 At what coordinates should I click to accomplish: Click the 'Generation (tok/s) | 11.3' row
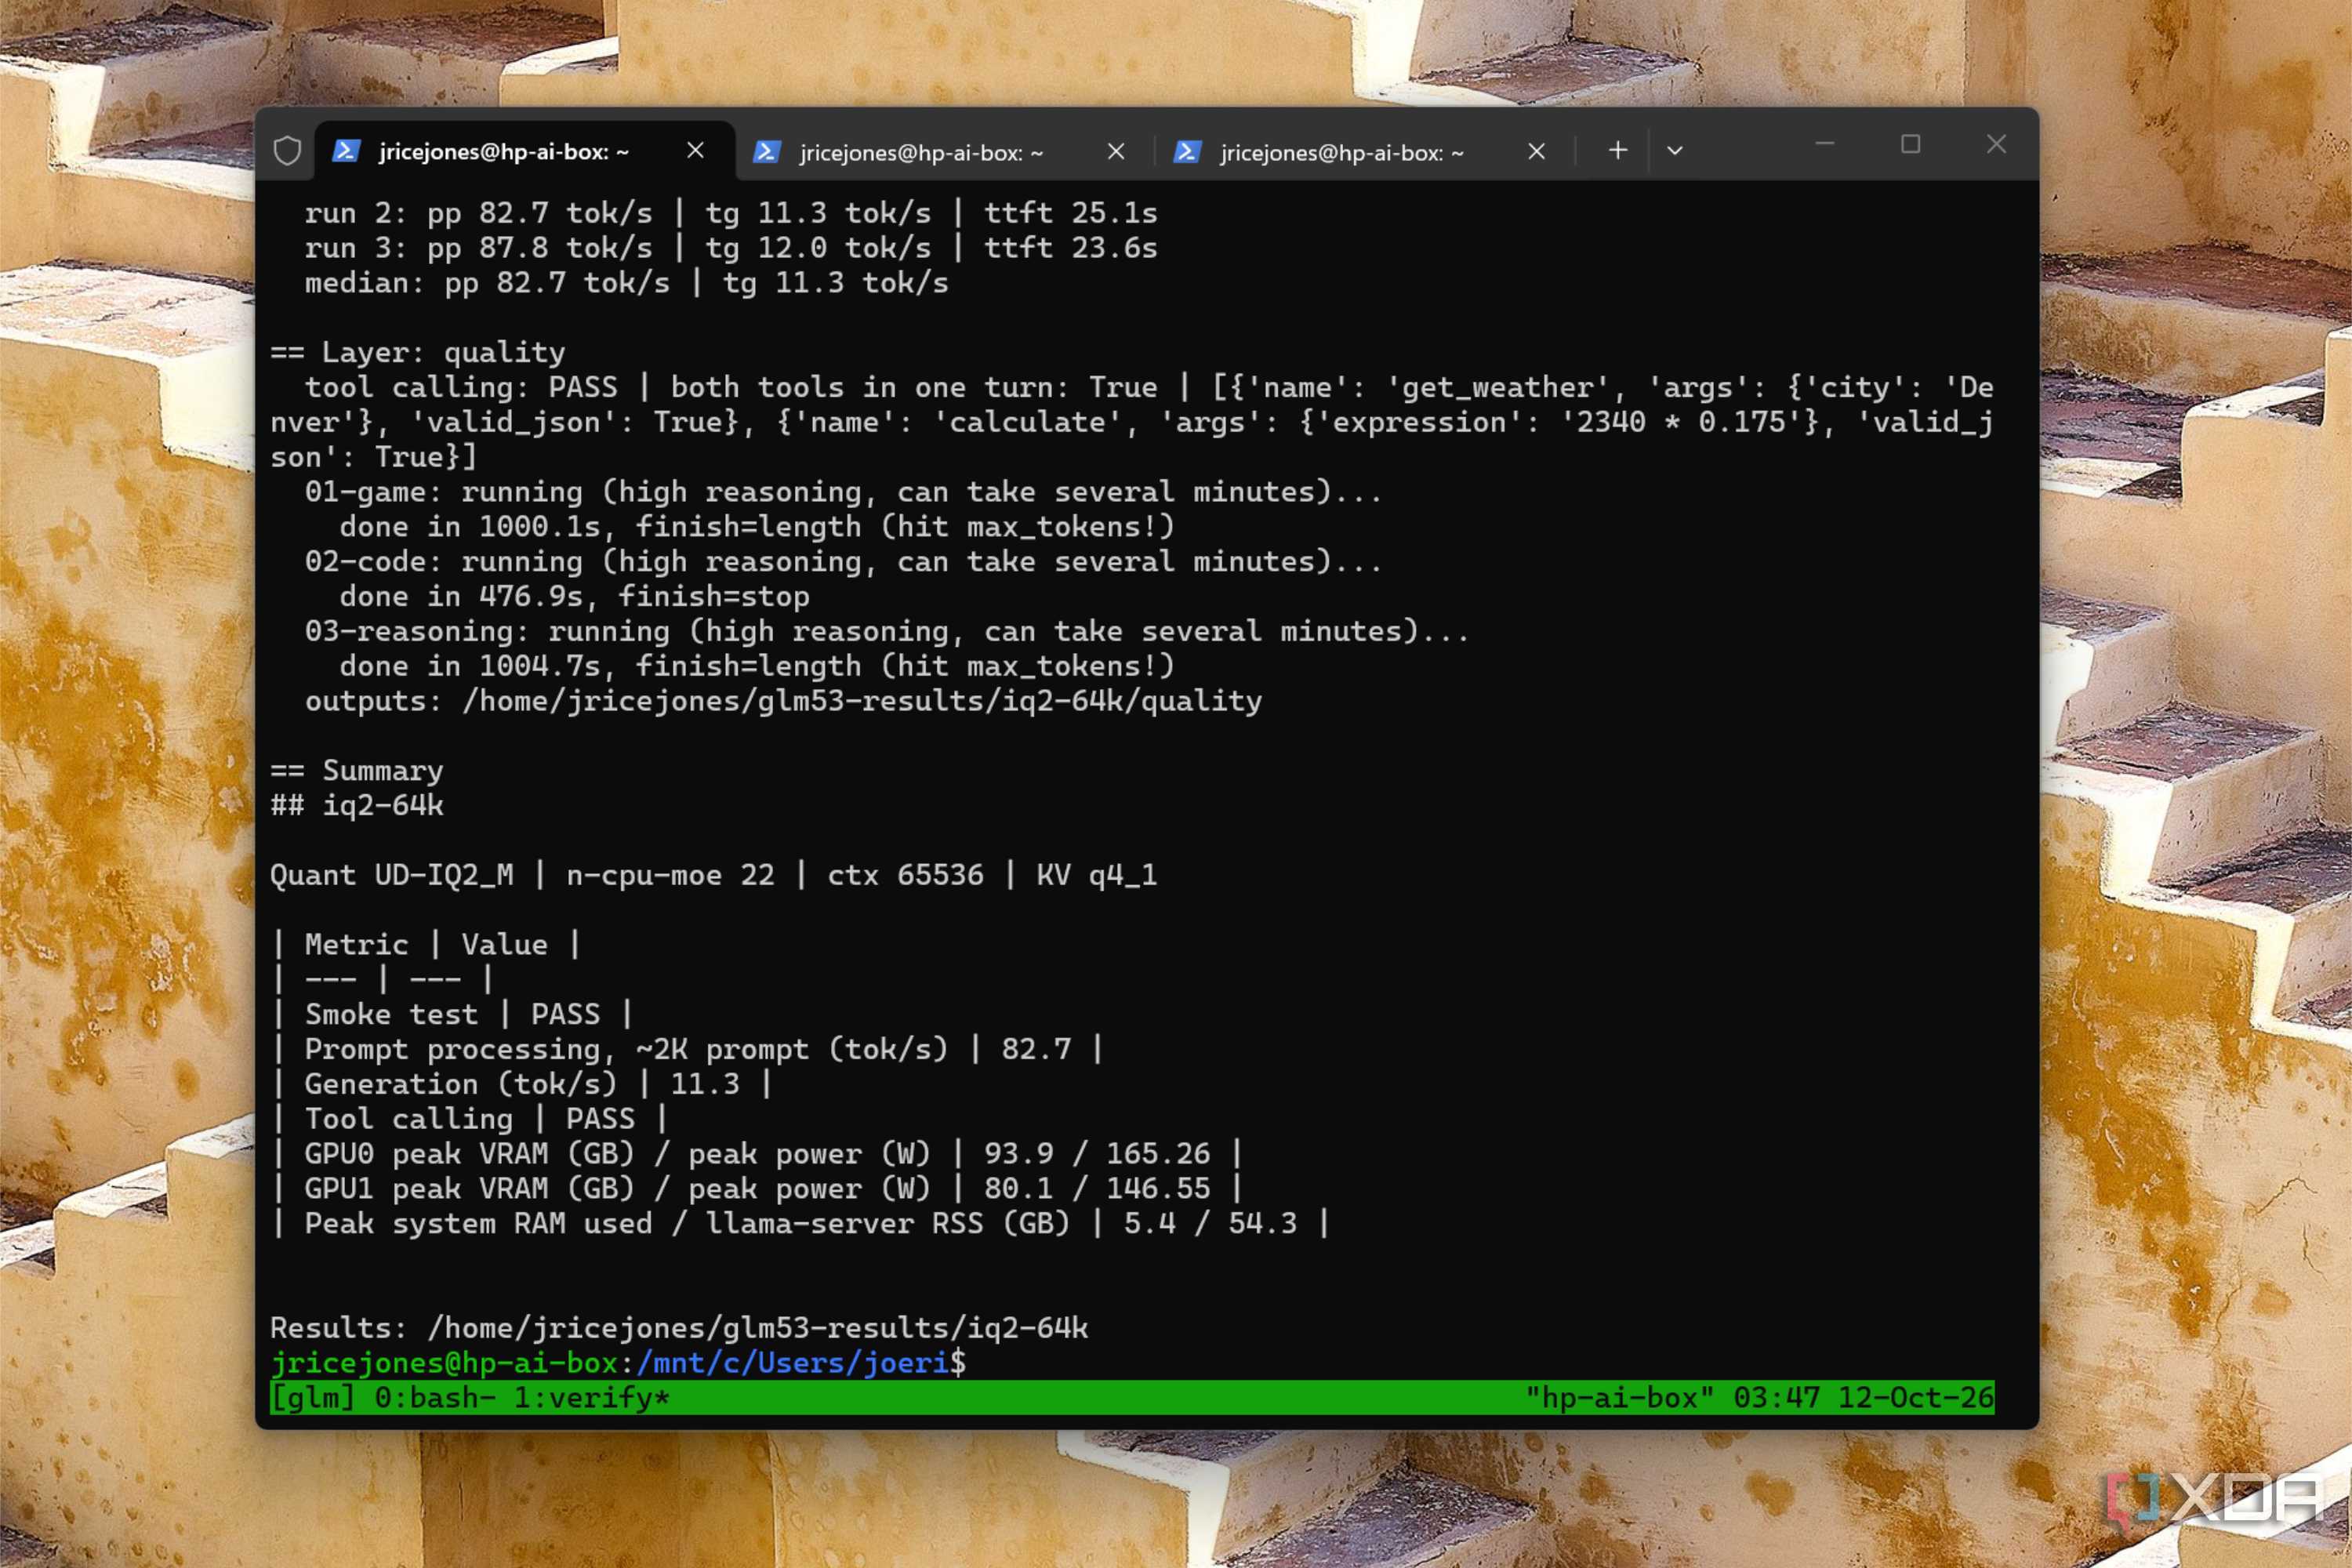click(522, 1085)
